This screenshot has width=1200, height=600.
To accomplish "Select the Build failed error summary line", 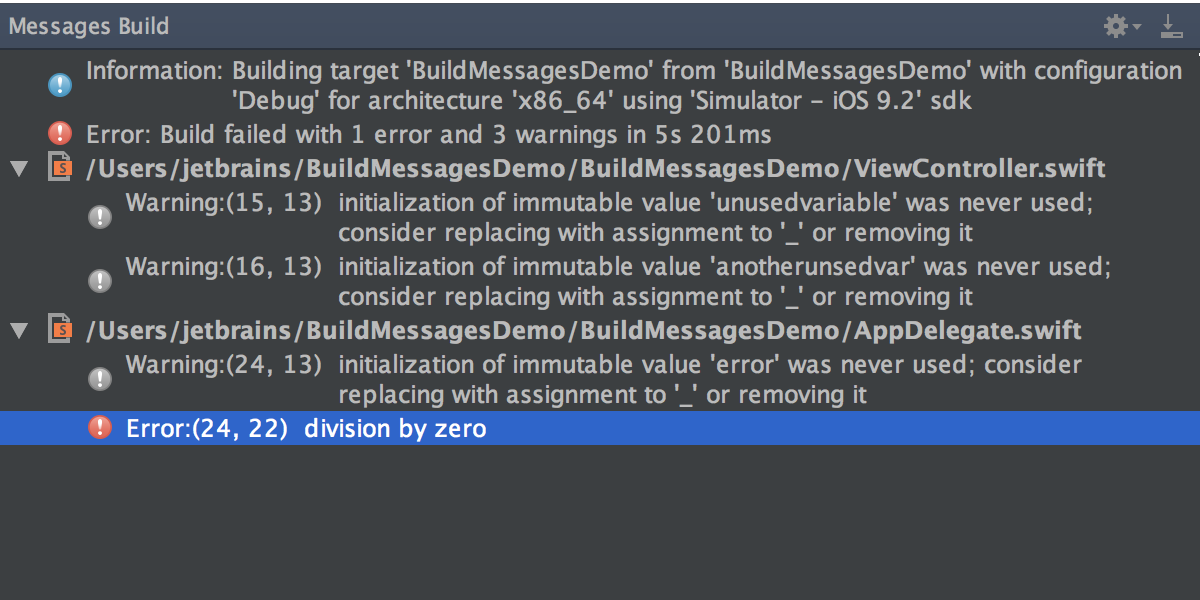I will [x=429, y=134].
